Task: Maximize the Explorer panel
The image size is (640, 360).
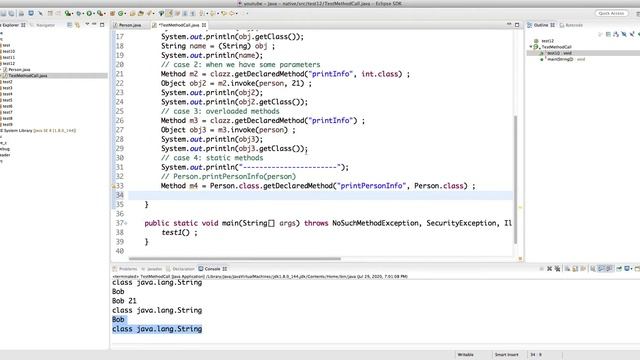Action: 102,25
